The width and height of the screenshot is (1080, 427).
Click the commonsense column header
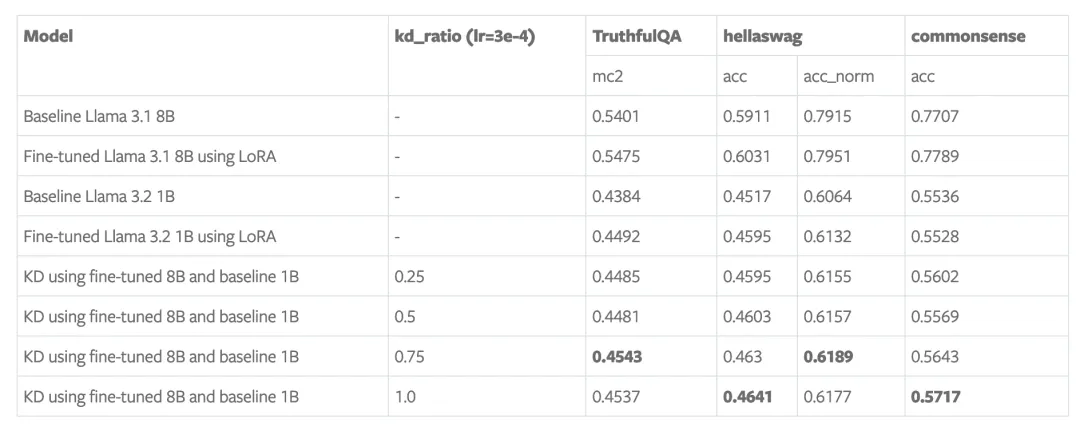[x=968, y=37]
